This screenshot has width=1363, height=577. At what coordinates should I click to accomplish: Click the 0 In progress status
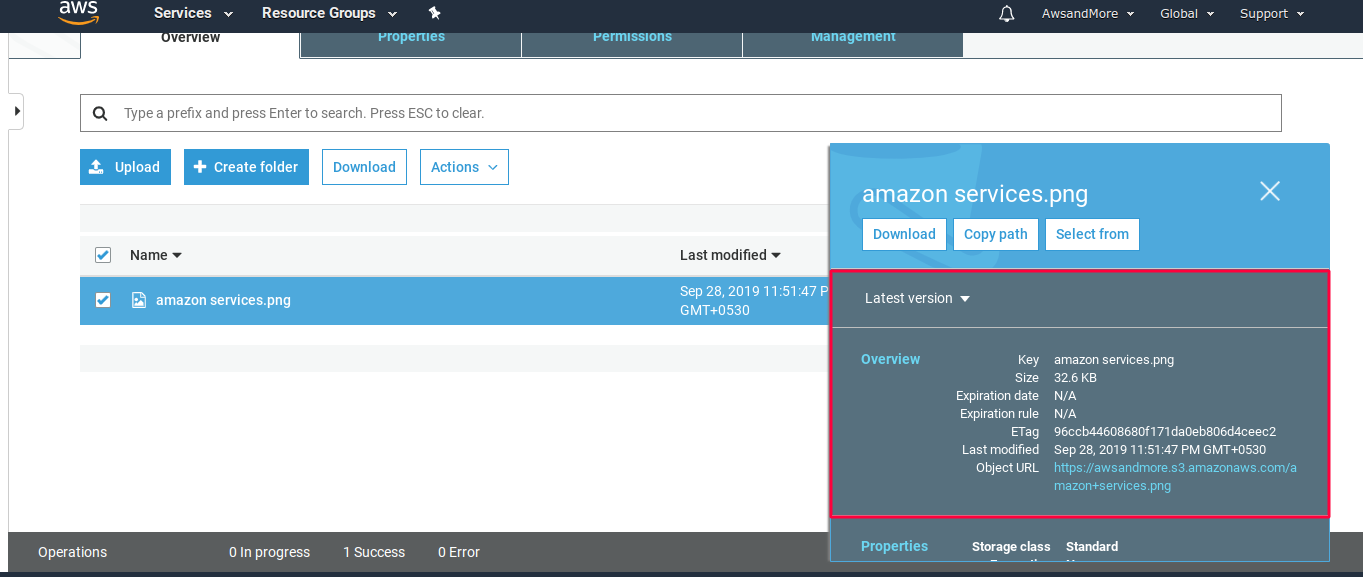269,552
